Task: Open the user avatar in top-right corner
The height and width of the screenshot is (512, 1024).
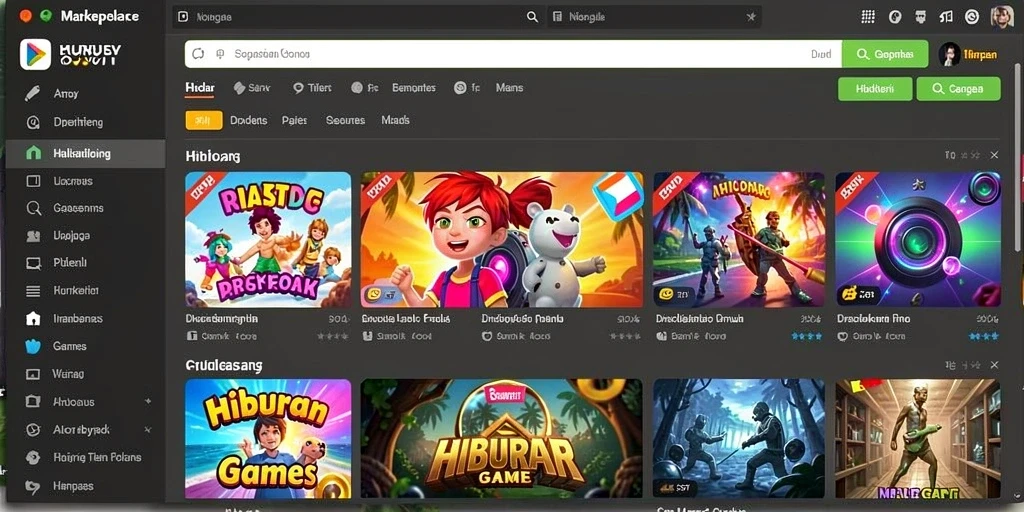Action: (x=1002, y=17)
